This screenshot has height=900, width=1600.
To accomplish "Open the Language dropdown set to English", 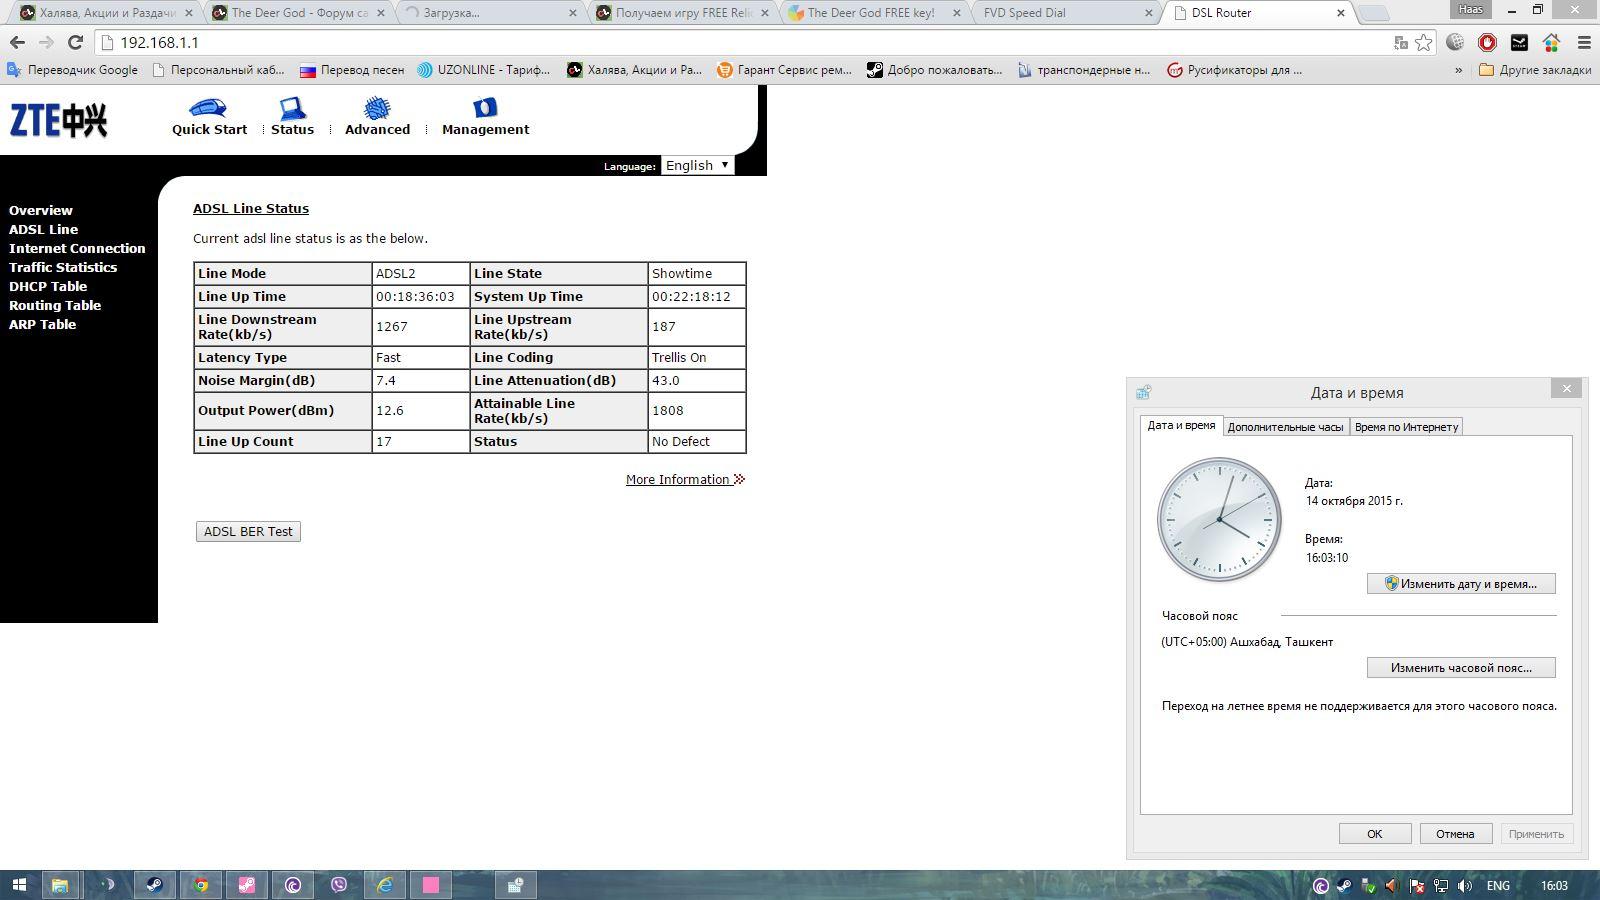I will (697, 165).
